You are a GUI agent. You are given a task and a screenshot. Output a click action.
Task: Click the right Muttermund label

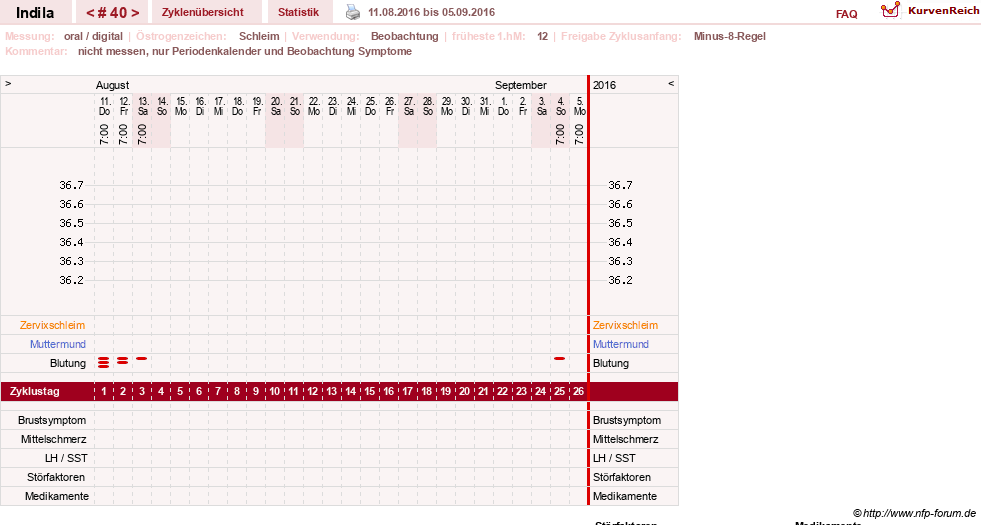(621, 344)
